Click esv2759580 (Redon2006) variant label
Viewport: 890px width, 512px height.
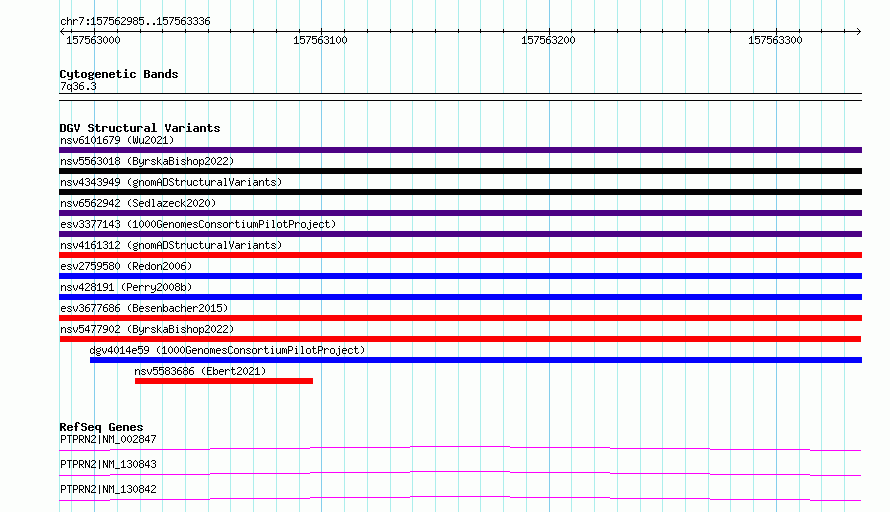(x=126, y=266)
